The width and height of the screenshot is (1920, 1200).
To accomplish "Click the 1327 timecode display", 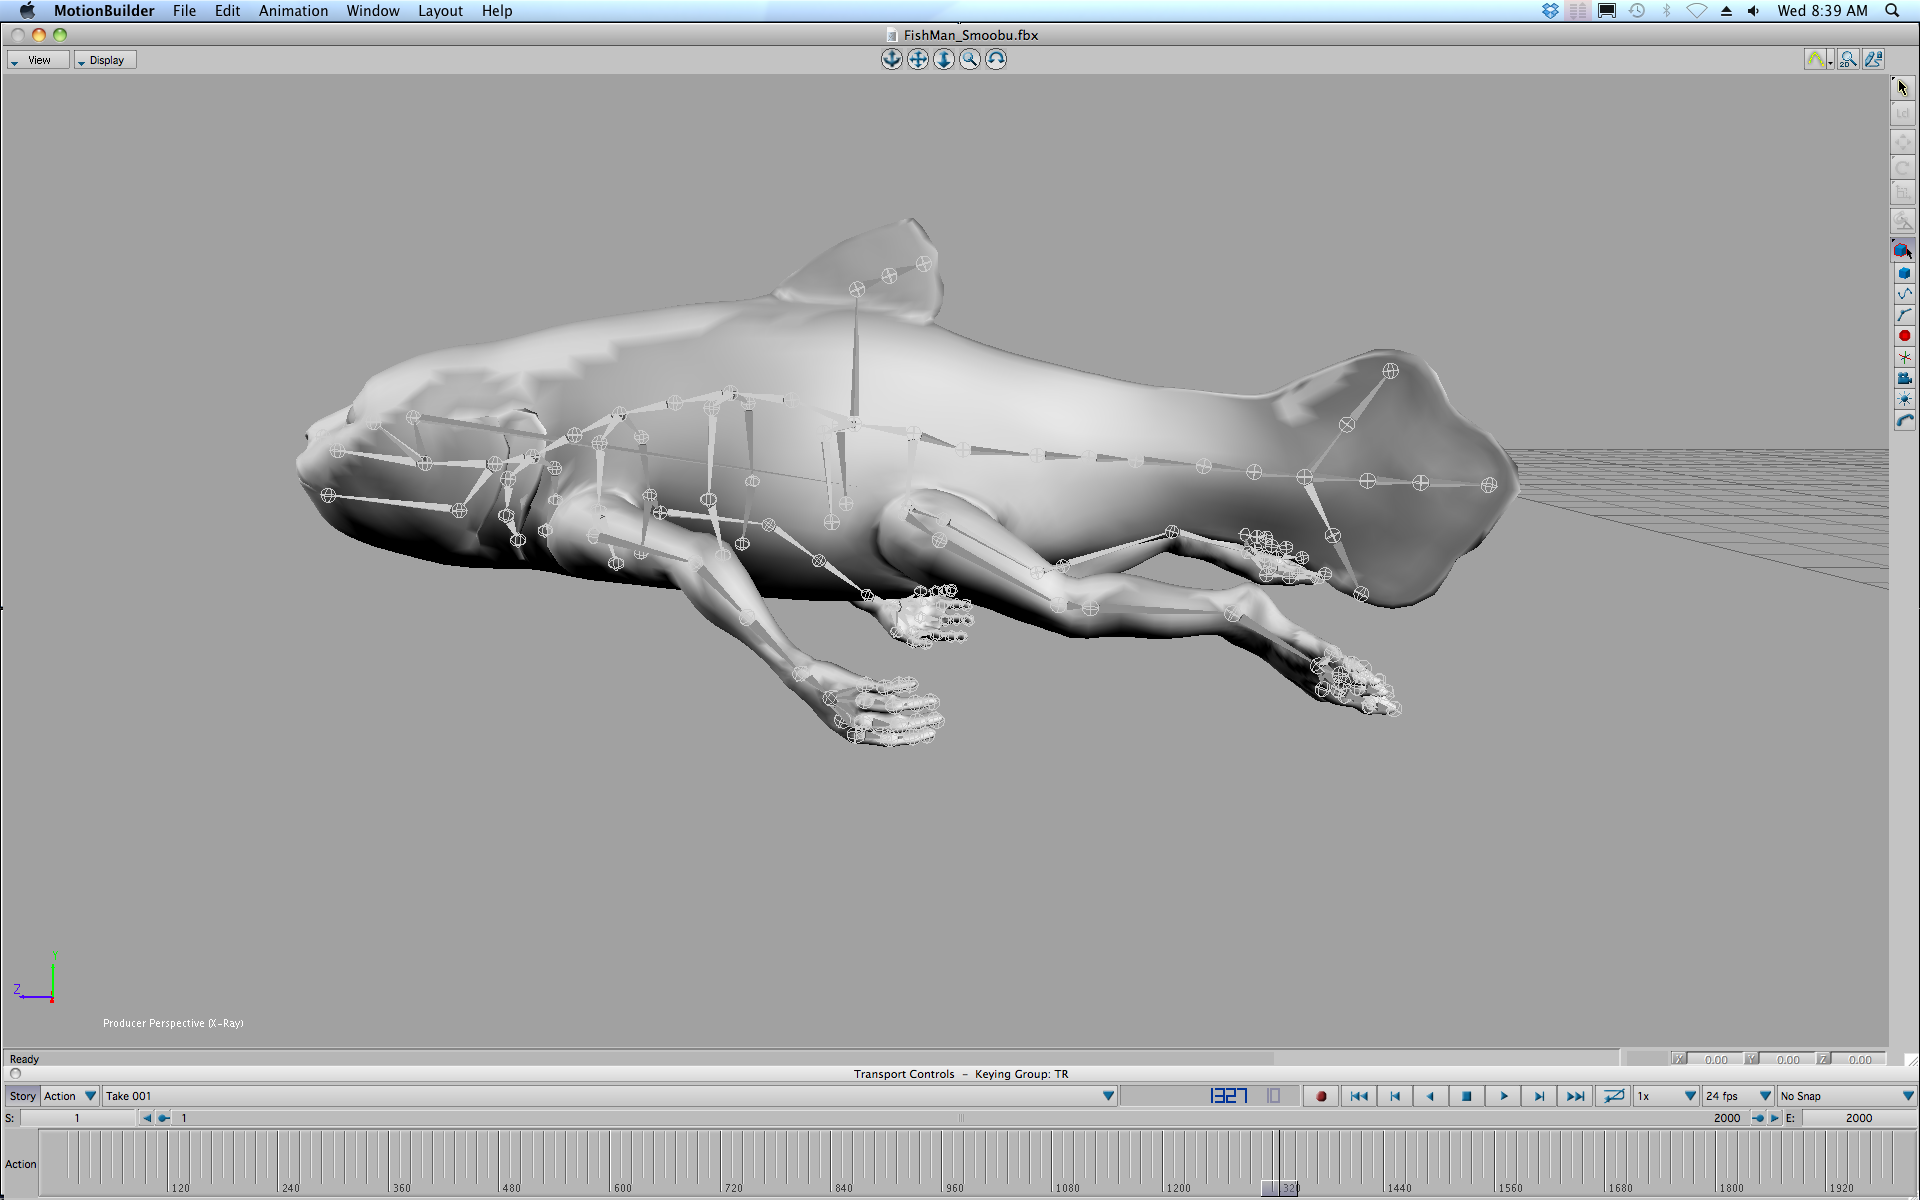I will [x=1228, y=1096].
